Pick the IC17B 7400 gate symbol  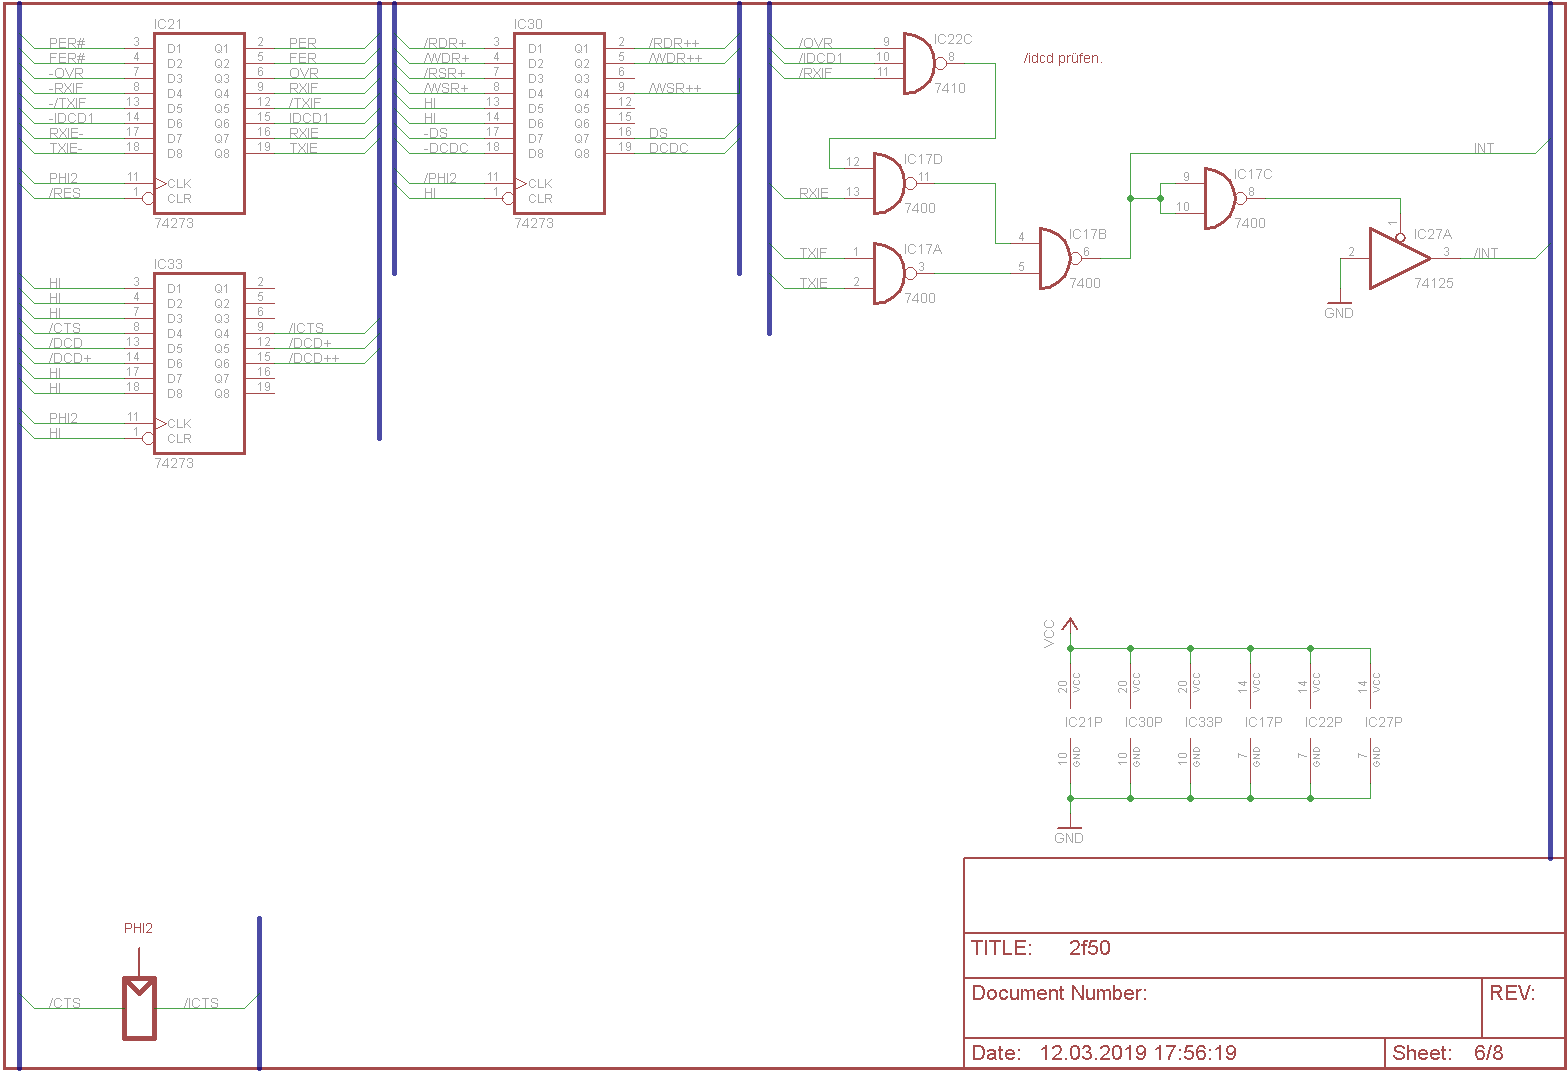coord(1054,259)
